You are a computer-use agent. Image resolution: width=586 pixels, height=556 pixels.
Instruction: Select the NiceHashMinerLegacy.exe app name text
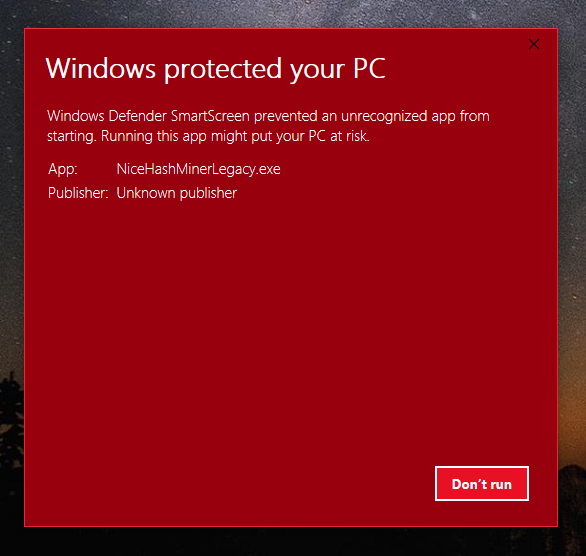[198, 169]
